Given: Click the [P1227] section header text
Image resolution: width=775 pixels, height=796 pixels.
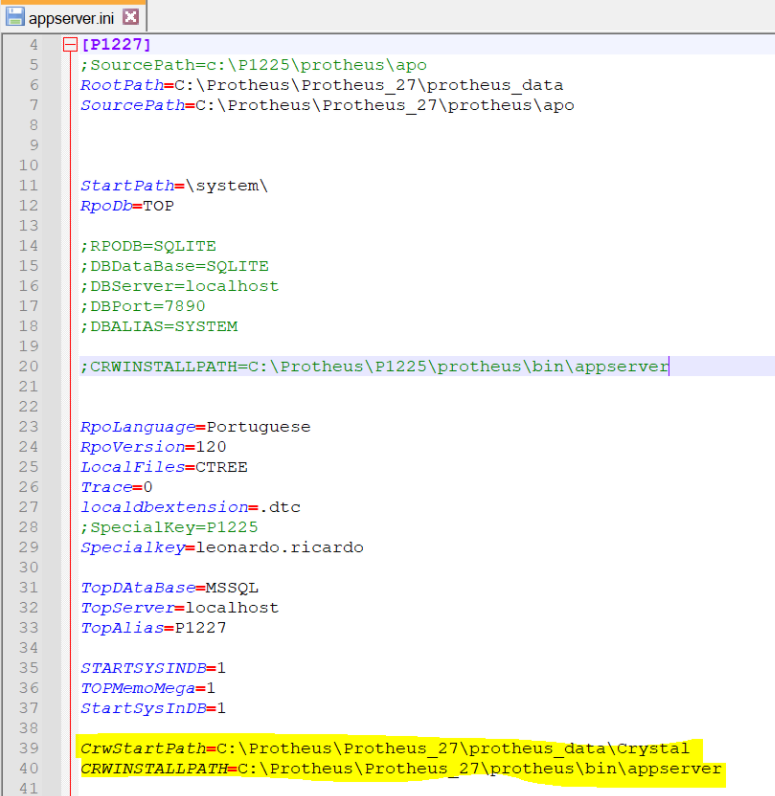Looking at the screenshot, I should tap(116, 45).
